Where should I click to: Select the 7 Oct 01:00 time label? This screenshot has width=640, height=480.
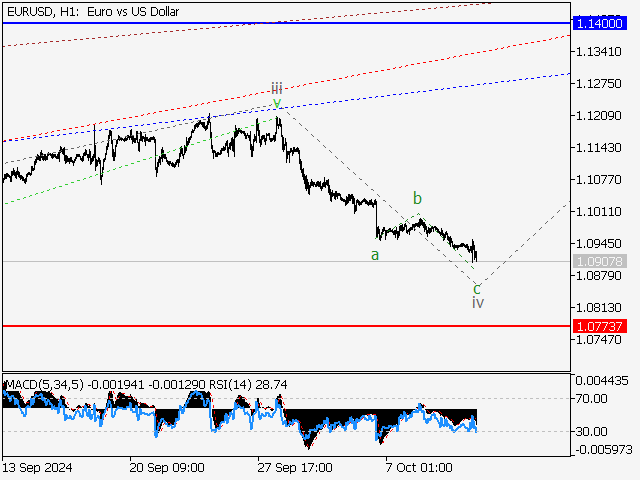coord(418,467)
